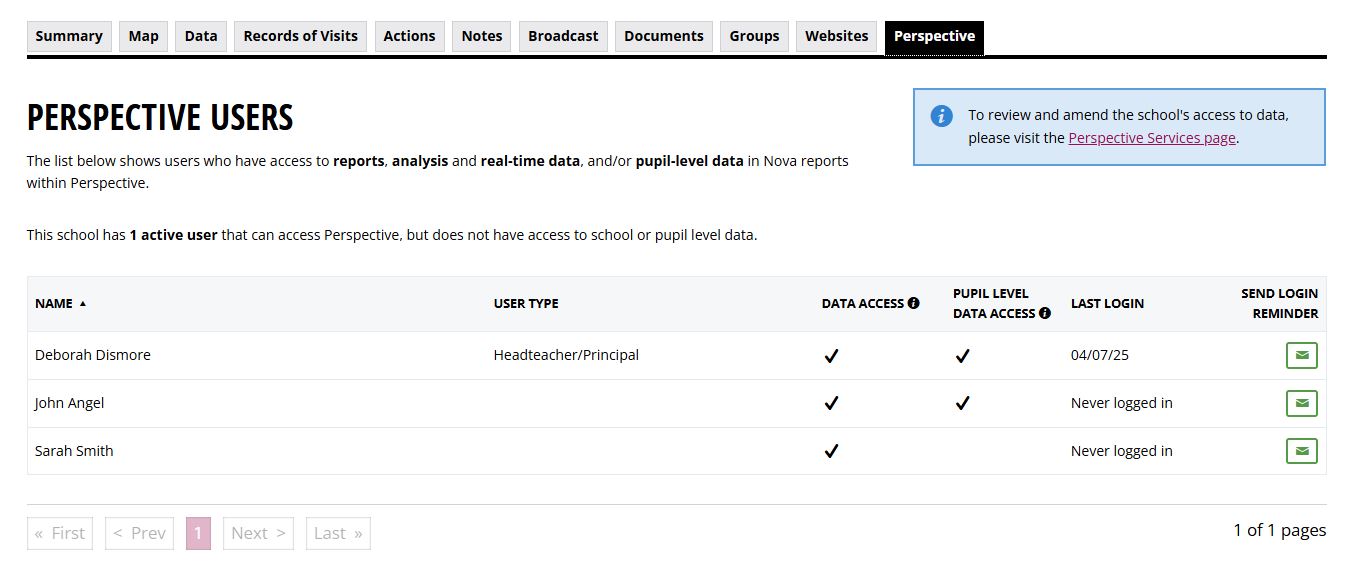Image resolution: width=1357 pixels, height=561 pixels.
Task: Click Deborah Dismore's data access checkmark
Action: [x=831, y=355]
